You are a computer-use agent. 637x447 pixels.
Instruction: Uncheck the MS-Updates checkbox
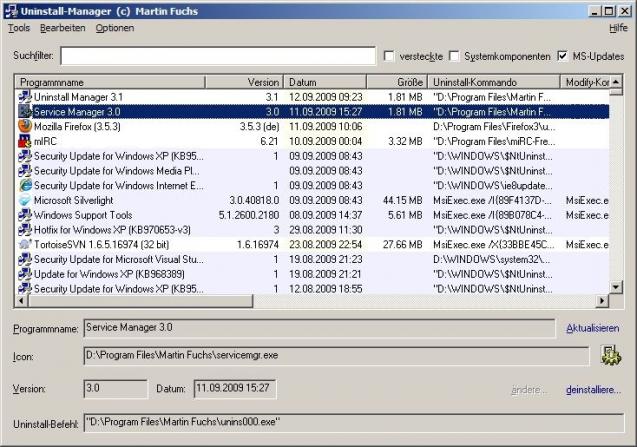coord(562,56)
